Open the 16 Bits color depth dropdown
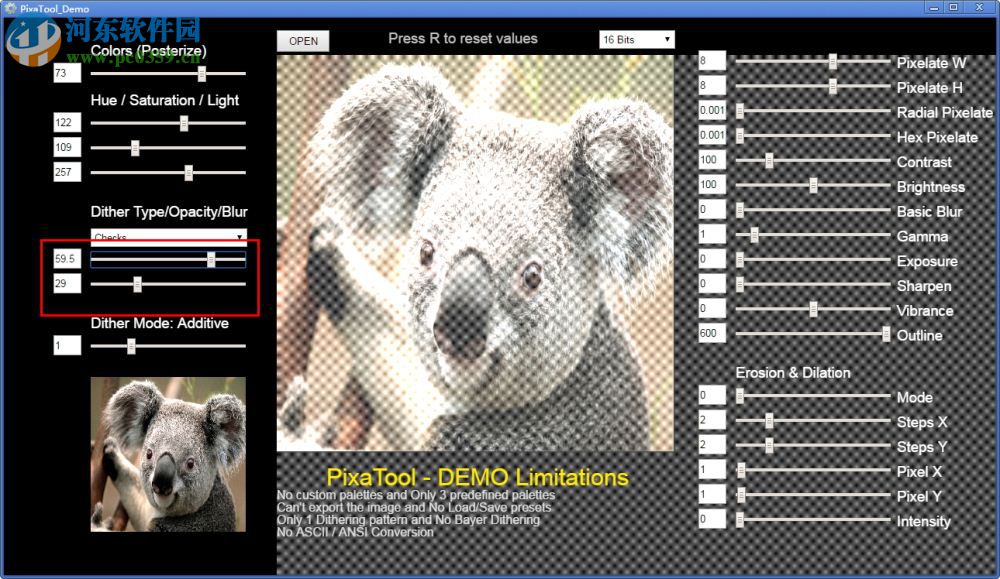Image resolution: width=1000 pixels, height=579 pixels. [637, 39]
